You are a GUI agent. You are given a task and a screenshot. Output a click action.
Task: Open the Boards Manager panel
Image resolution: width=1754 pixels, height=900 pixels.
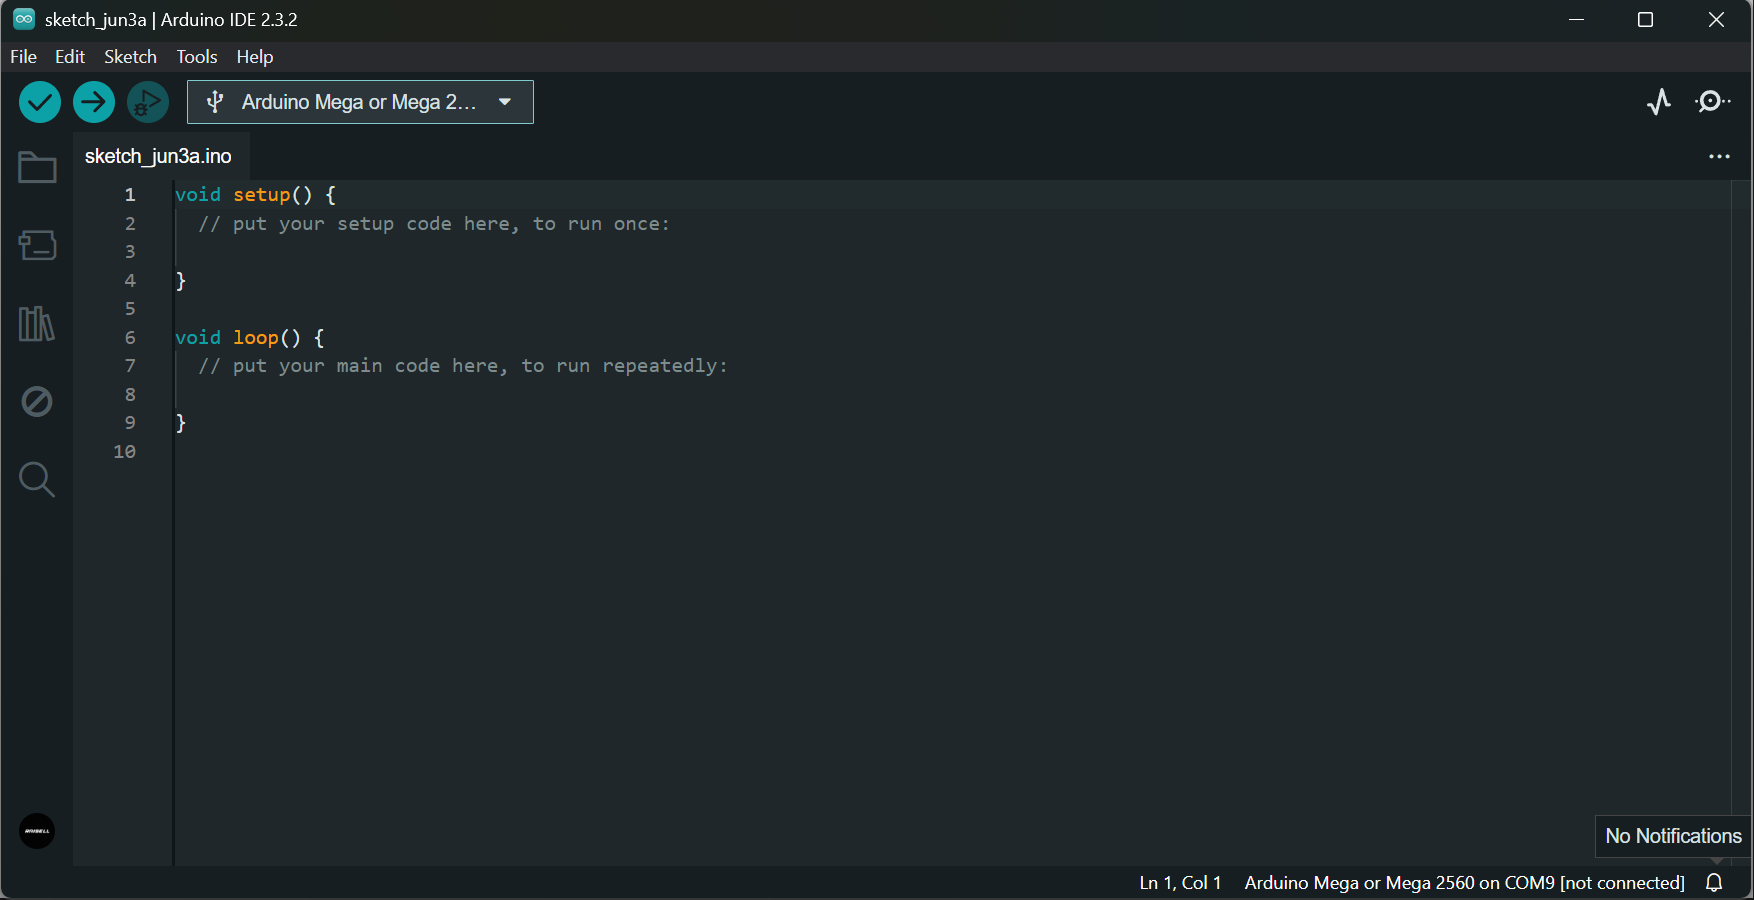pos(37,245)
